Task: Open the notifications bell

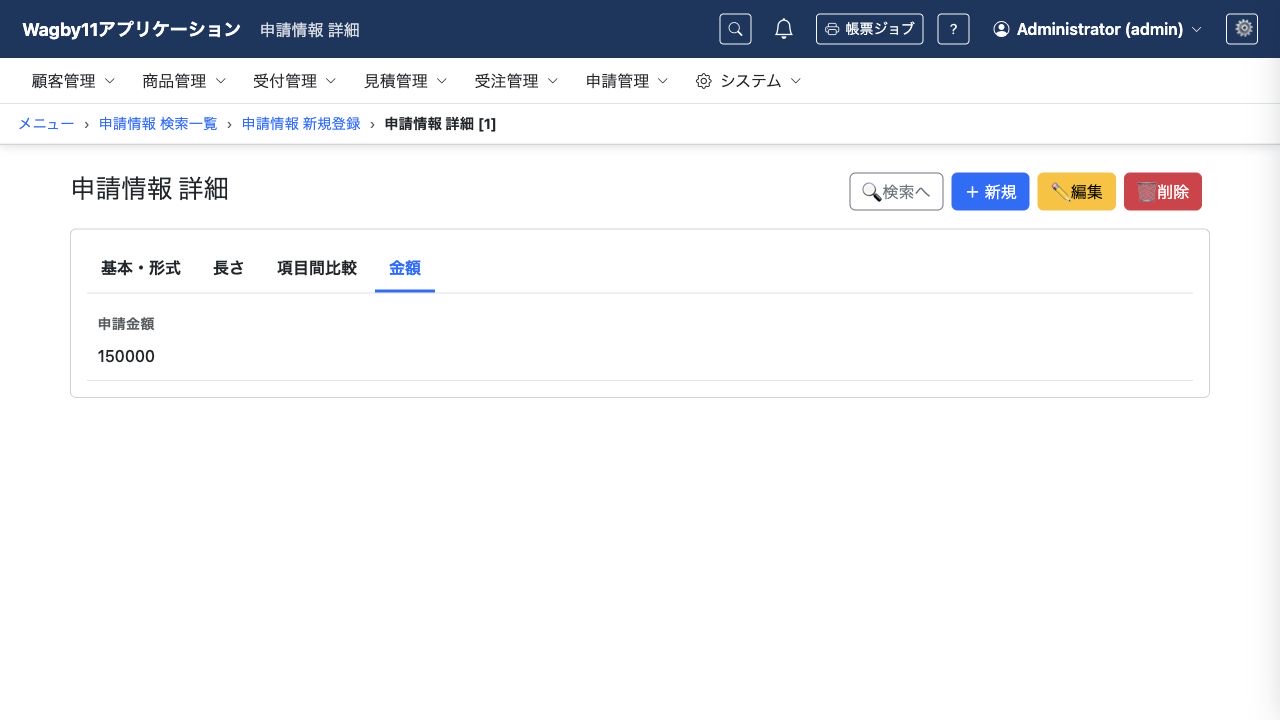Action: click(x=784, y=29)
